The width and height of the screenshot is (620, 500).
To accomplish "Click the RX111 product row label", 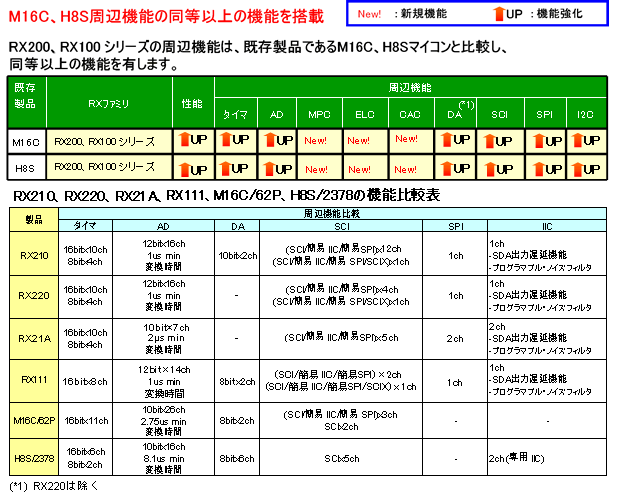I will pos(35,380).
